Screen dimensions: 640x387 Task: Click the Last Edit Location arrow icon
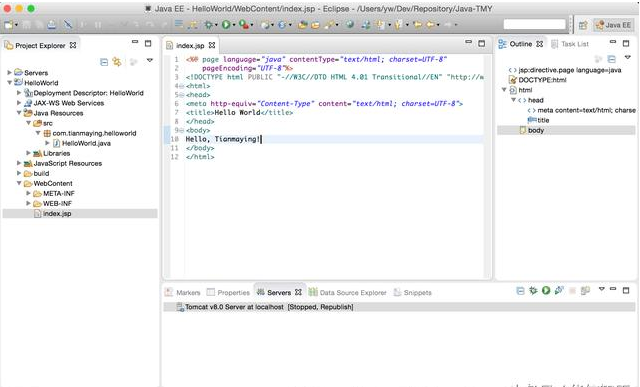tap(417, 25)
